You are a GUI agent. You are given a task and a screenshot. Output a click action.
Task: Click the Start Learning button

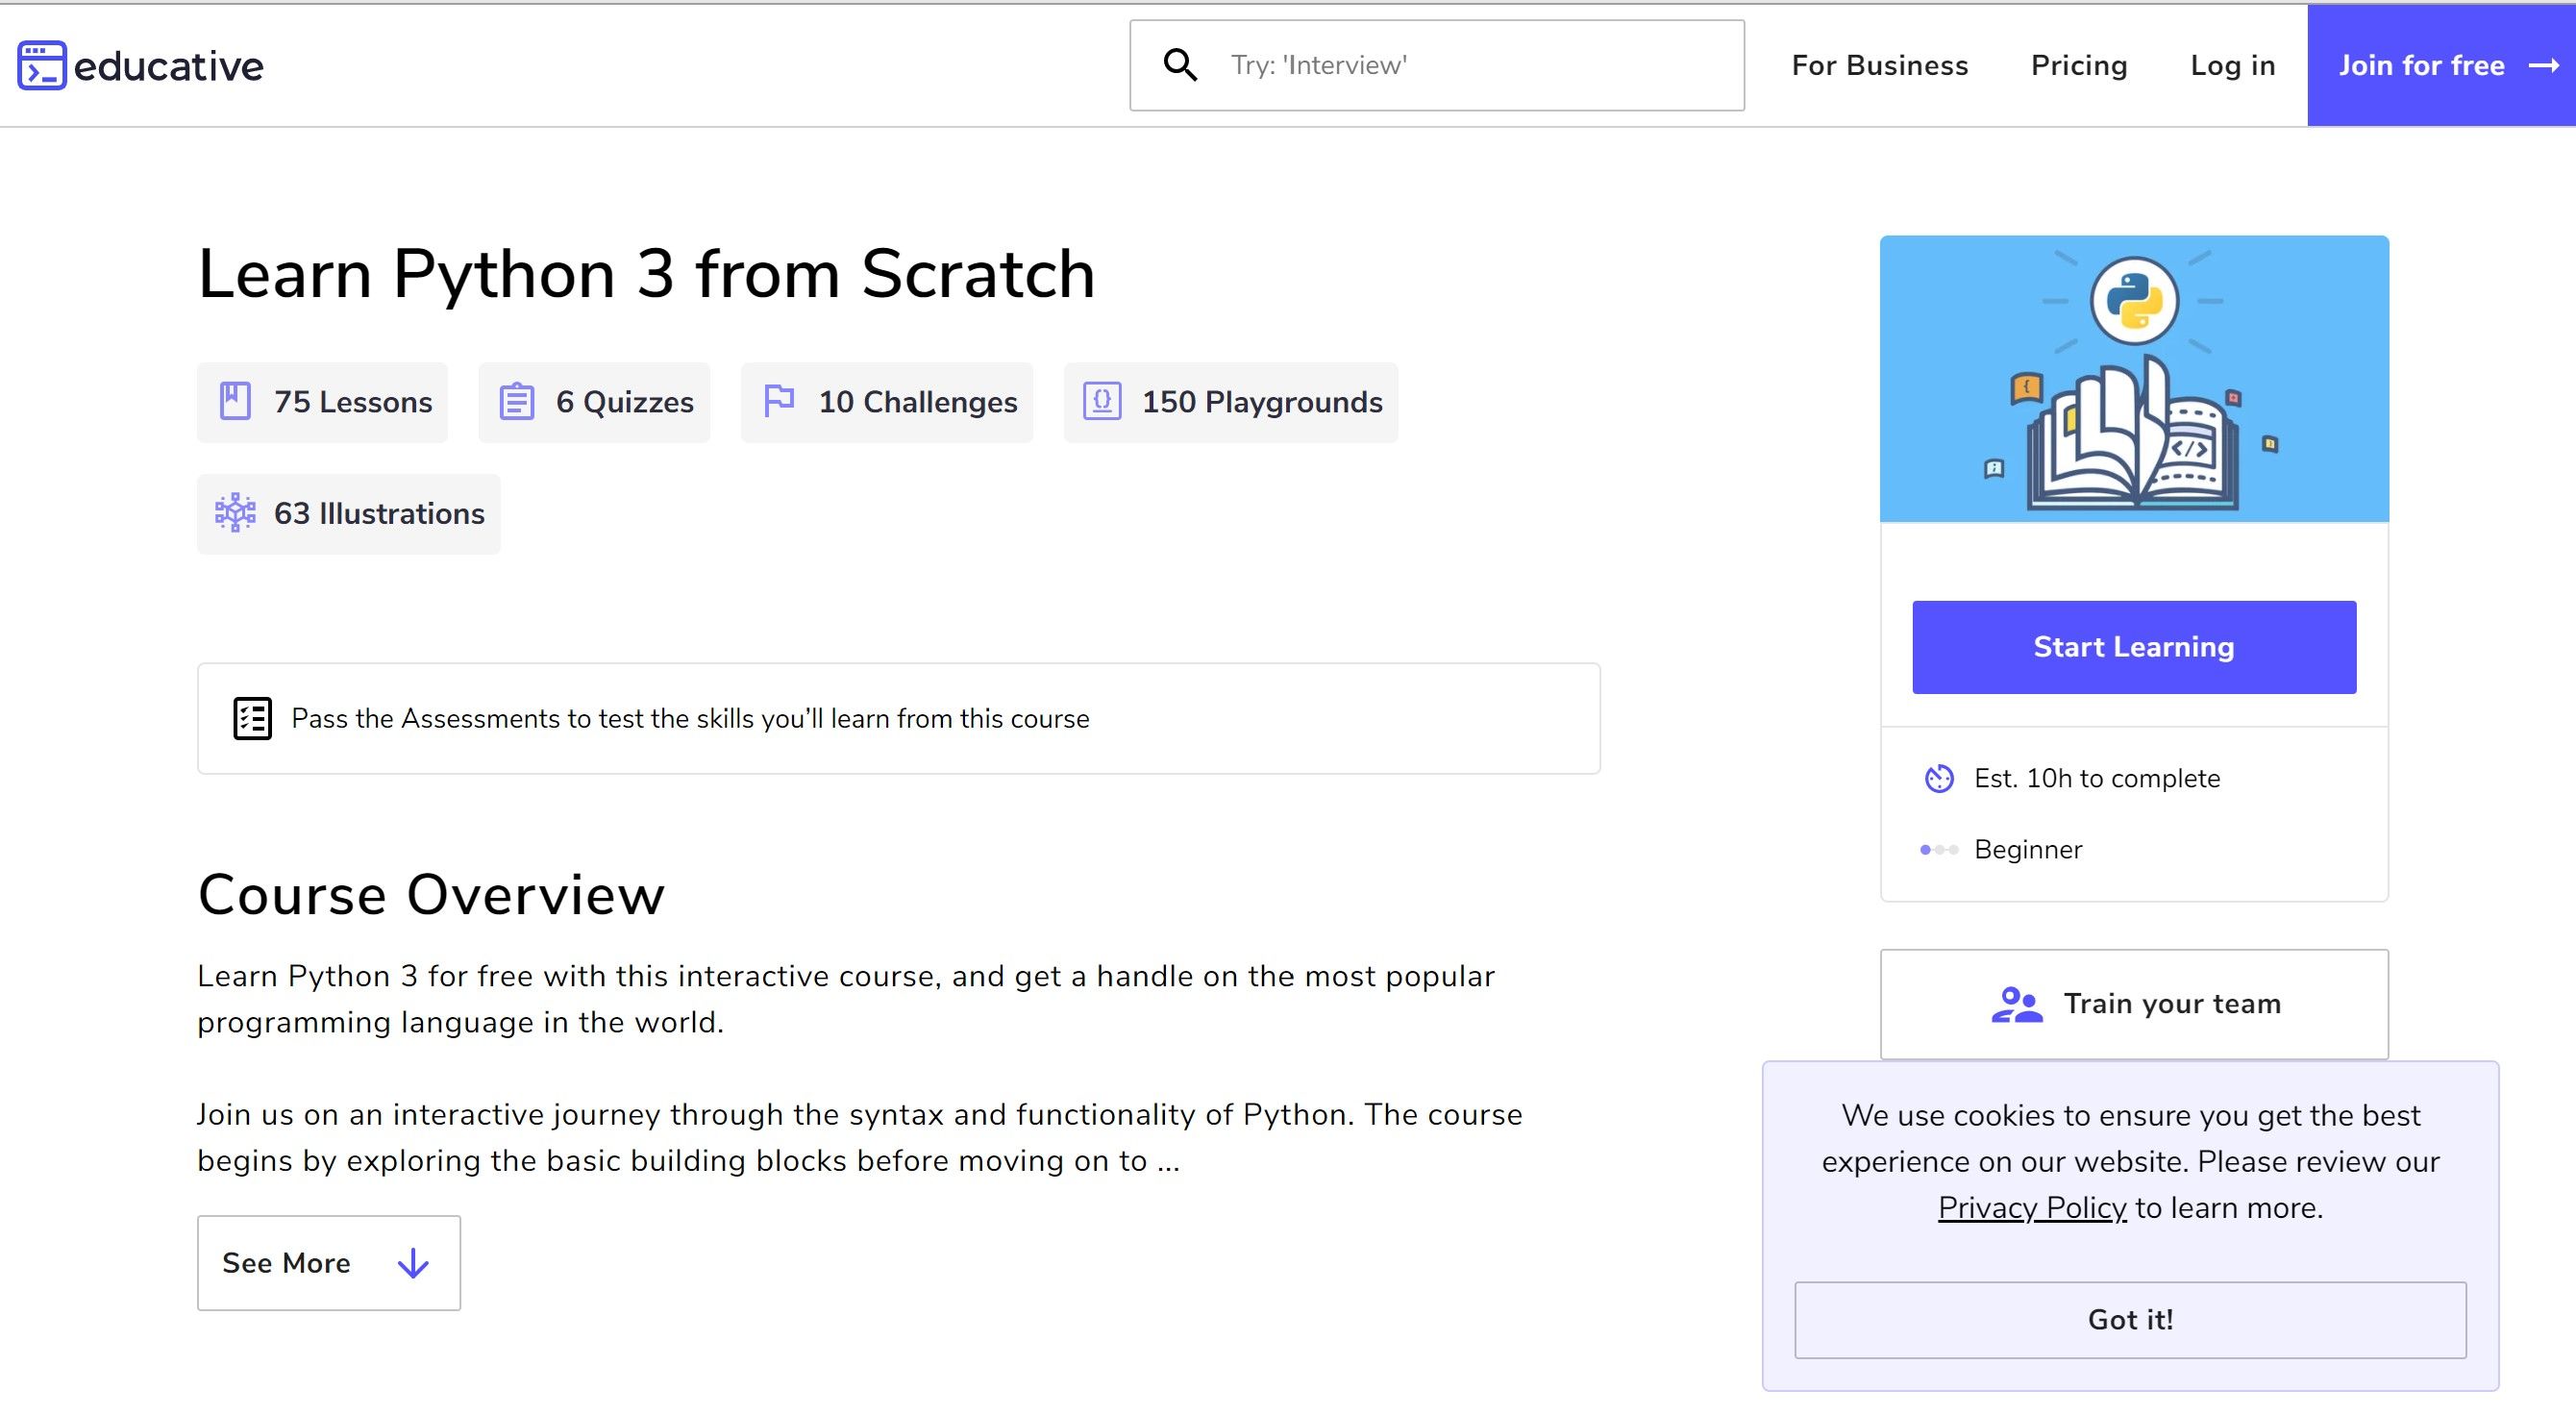click(x=2134, y=647)
